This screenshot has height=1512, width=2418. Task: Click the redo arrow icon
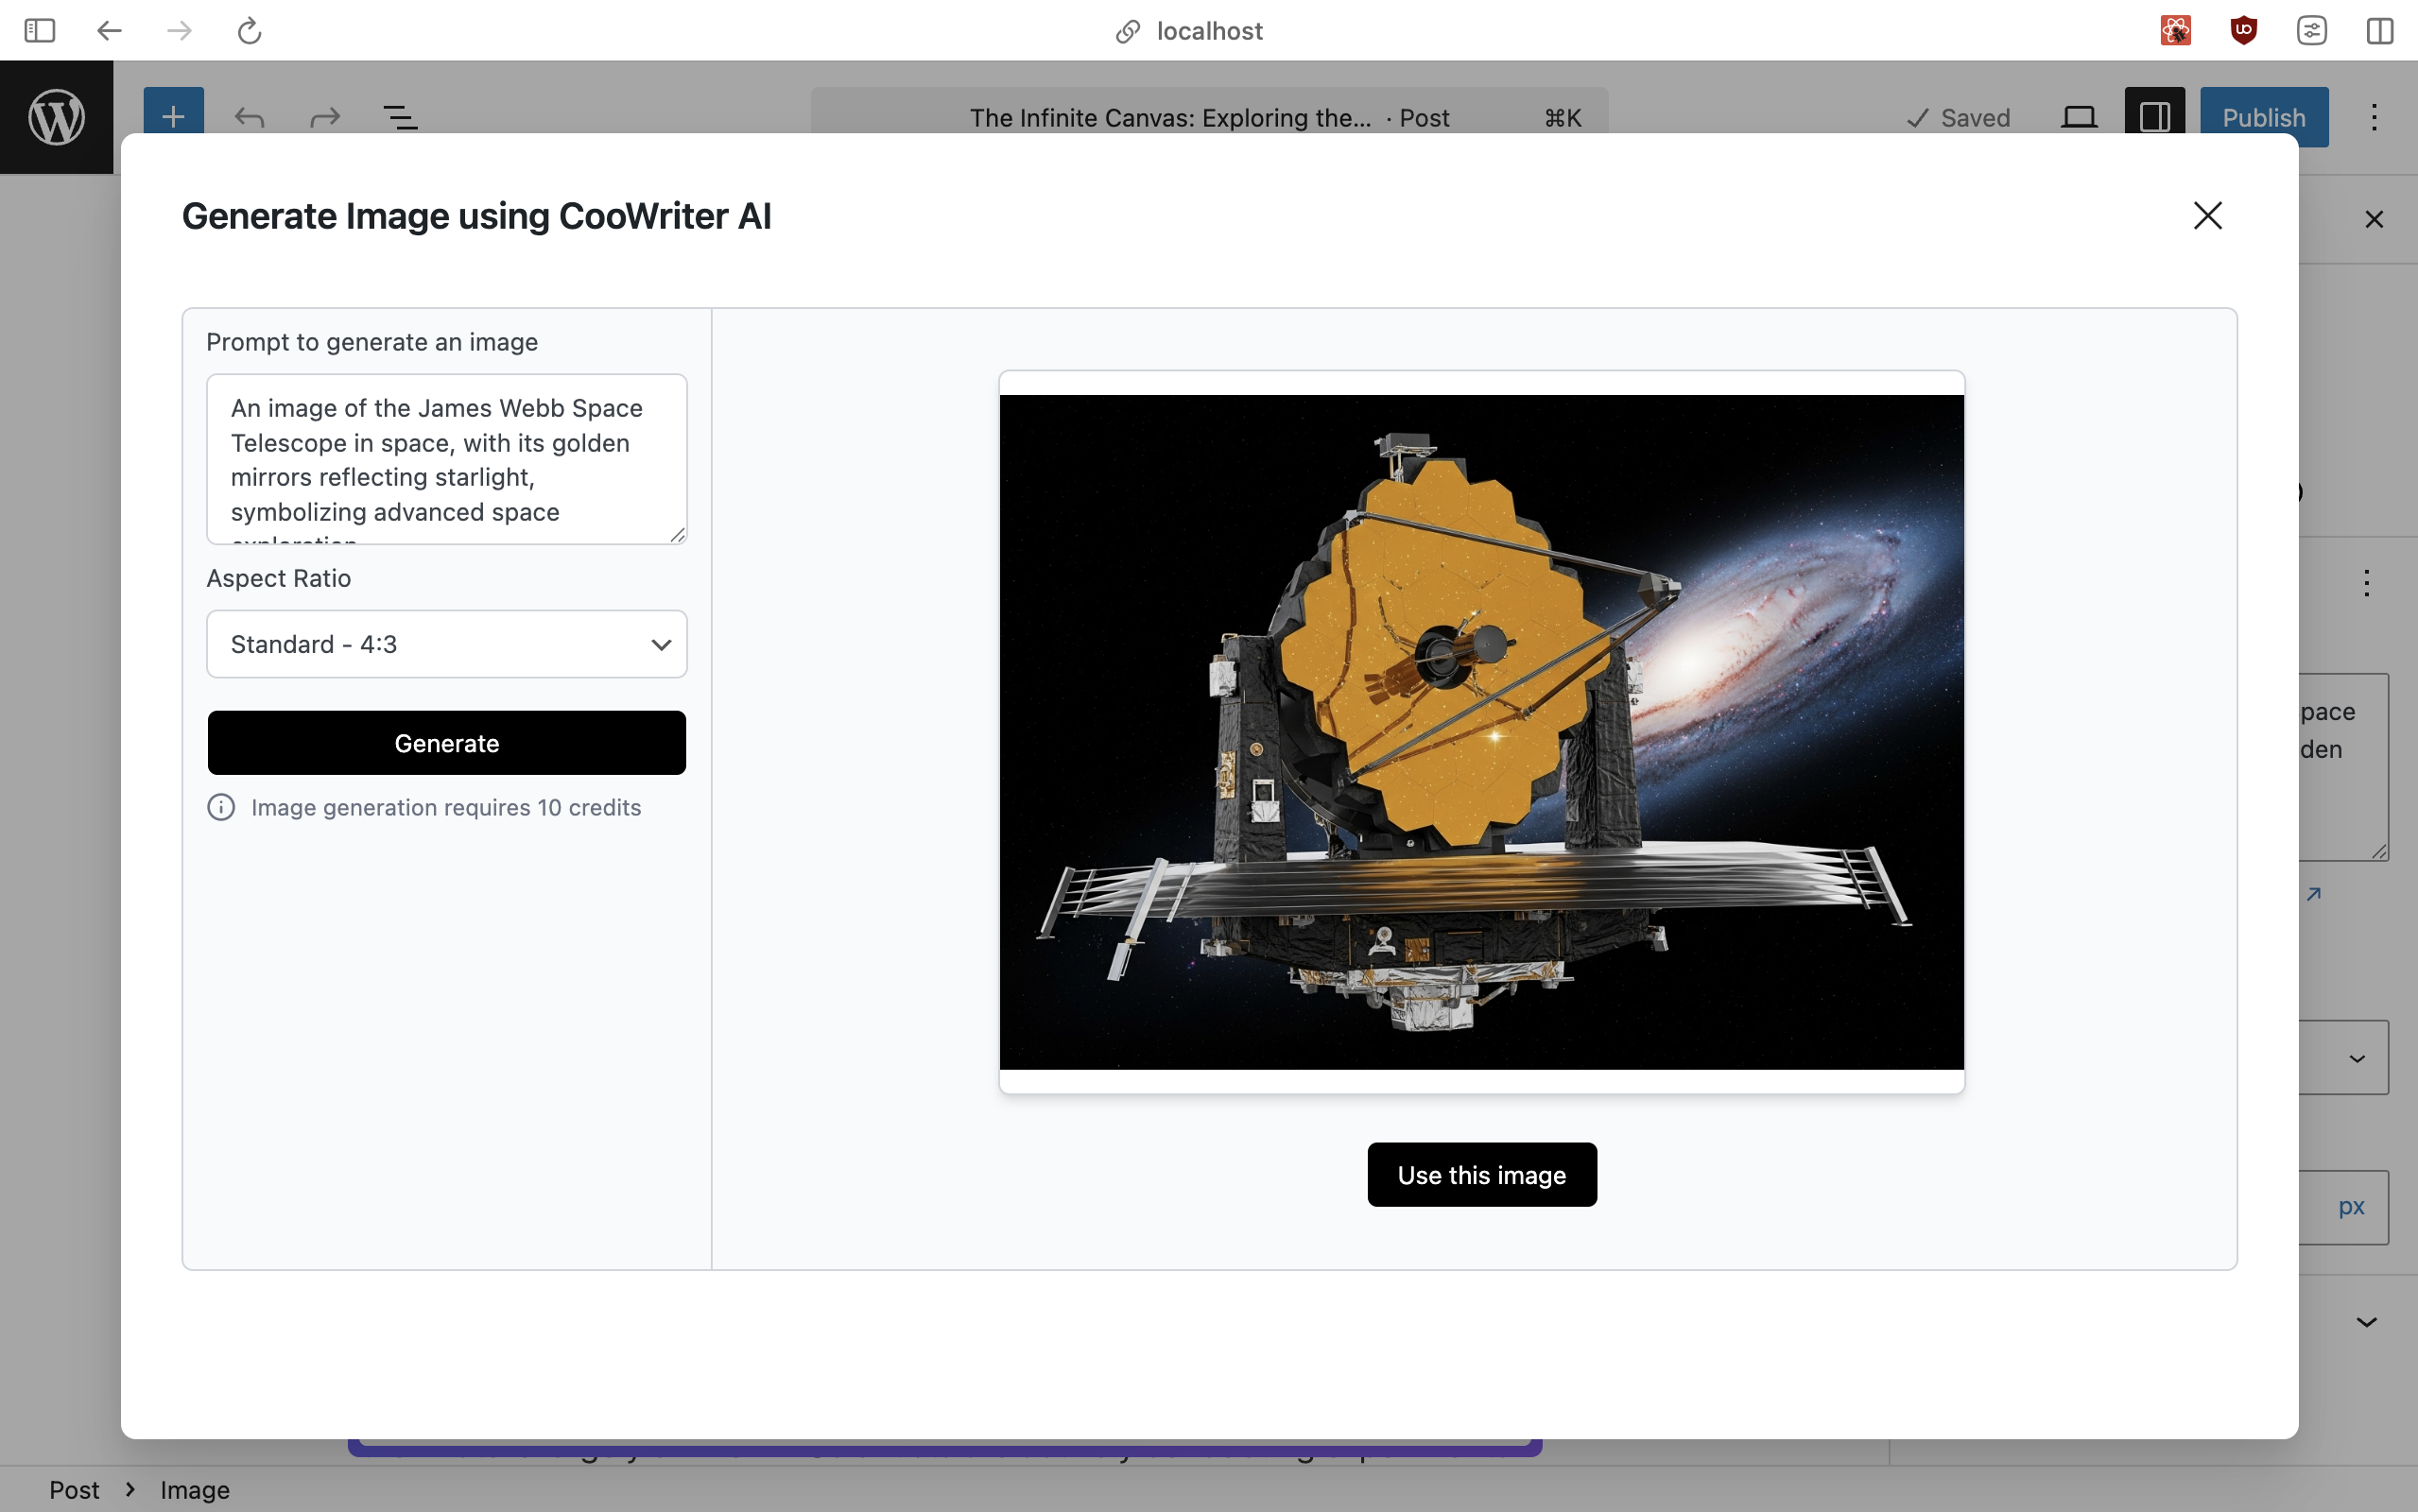click(x=325, y=118)
